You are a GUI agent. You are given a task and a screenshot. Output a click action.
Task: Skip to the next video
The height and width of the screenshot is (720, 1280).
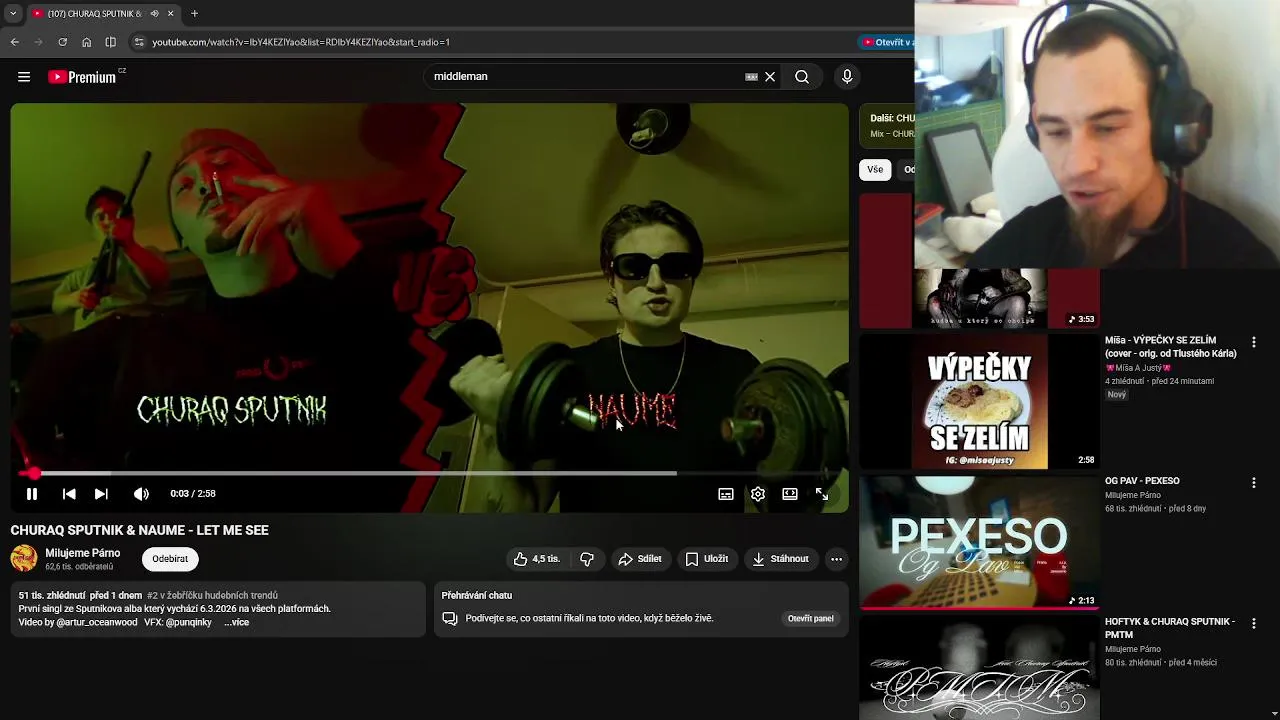click(101, 494)
